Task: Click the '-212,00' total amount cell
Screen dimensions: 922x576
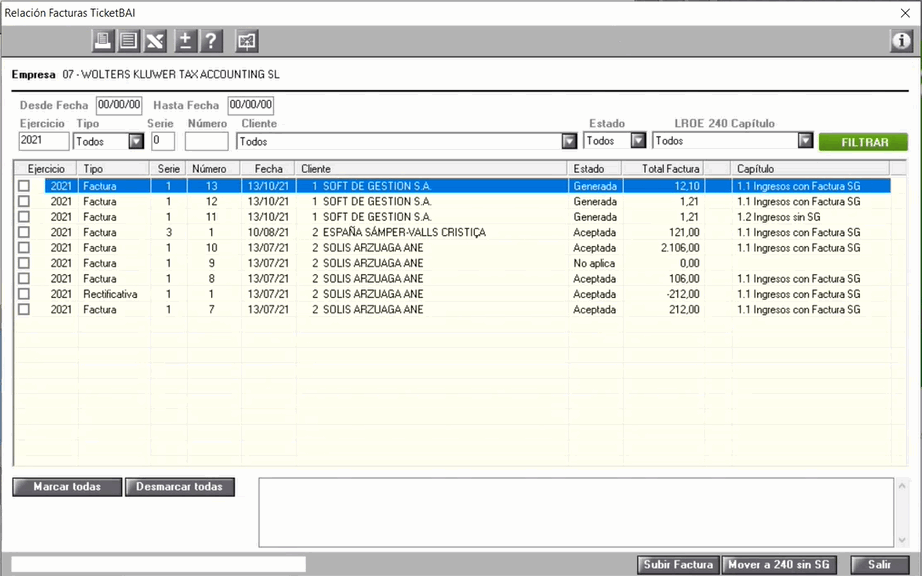Action: (683, 294)
